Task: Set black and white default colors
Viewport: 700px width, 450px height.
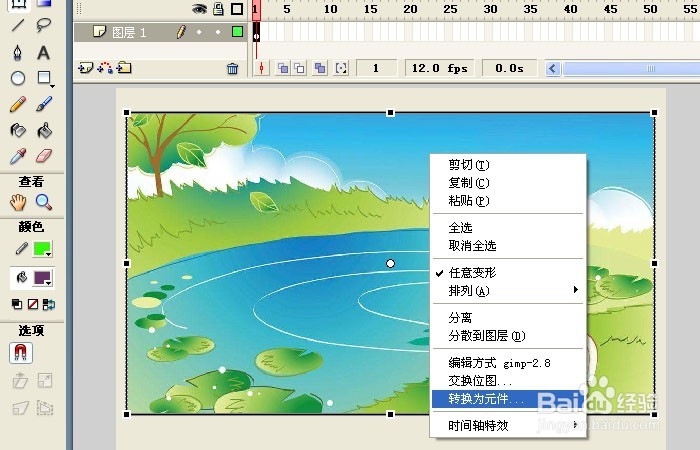Action: pyautogui.click(x=17, y=304)
